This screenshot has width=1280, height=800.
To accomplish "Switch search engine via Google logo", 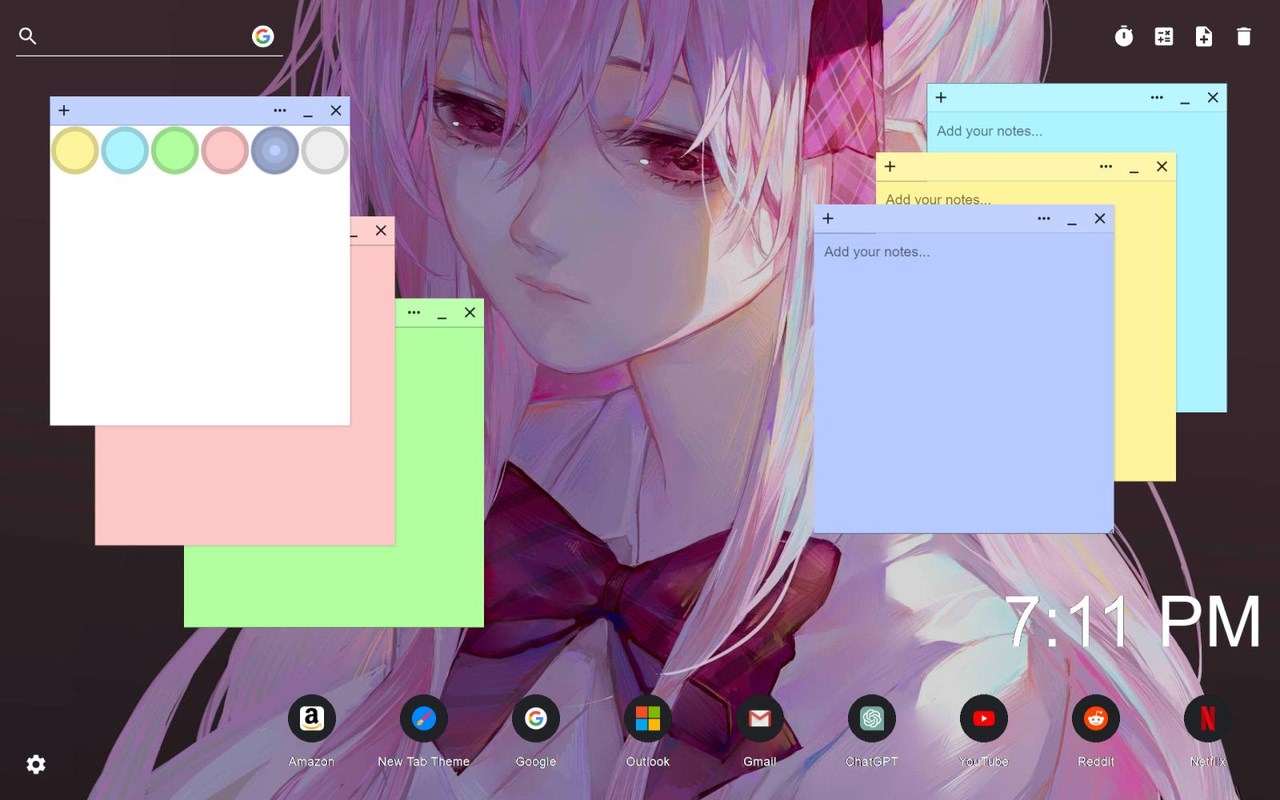I will point(263,36).
